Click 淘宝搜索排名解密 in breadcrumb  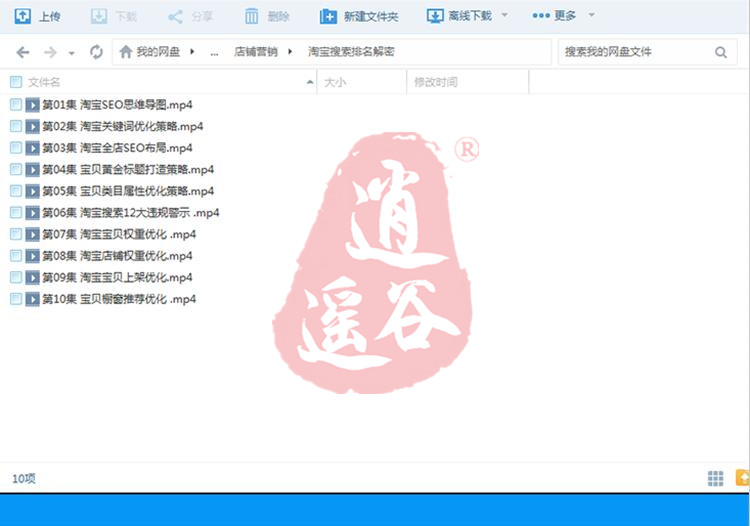point(351,52)
